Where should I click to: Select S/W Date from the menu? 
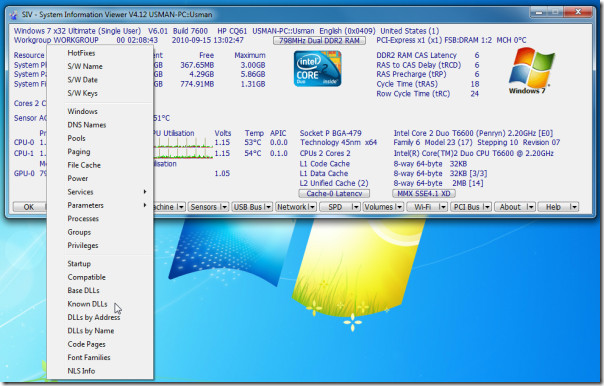point(100,80)
